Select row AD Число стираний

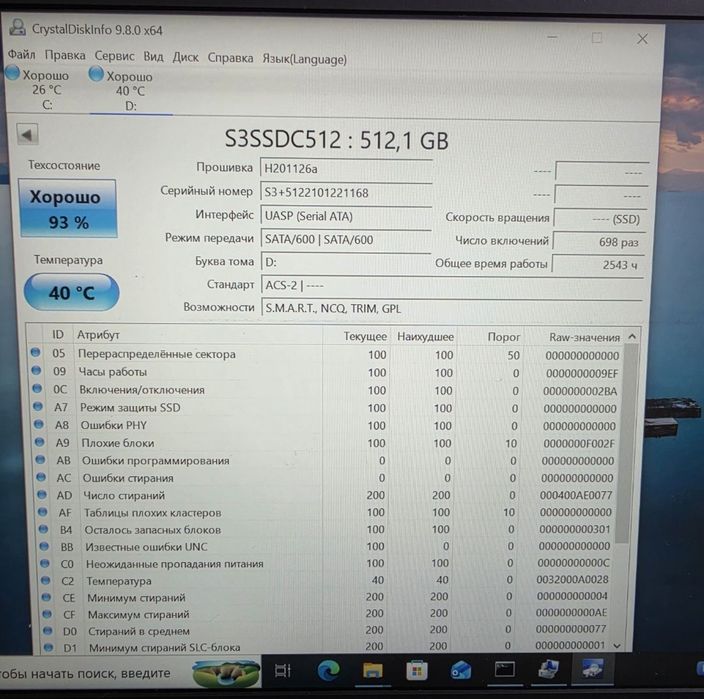coord(326,495)
